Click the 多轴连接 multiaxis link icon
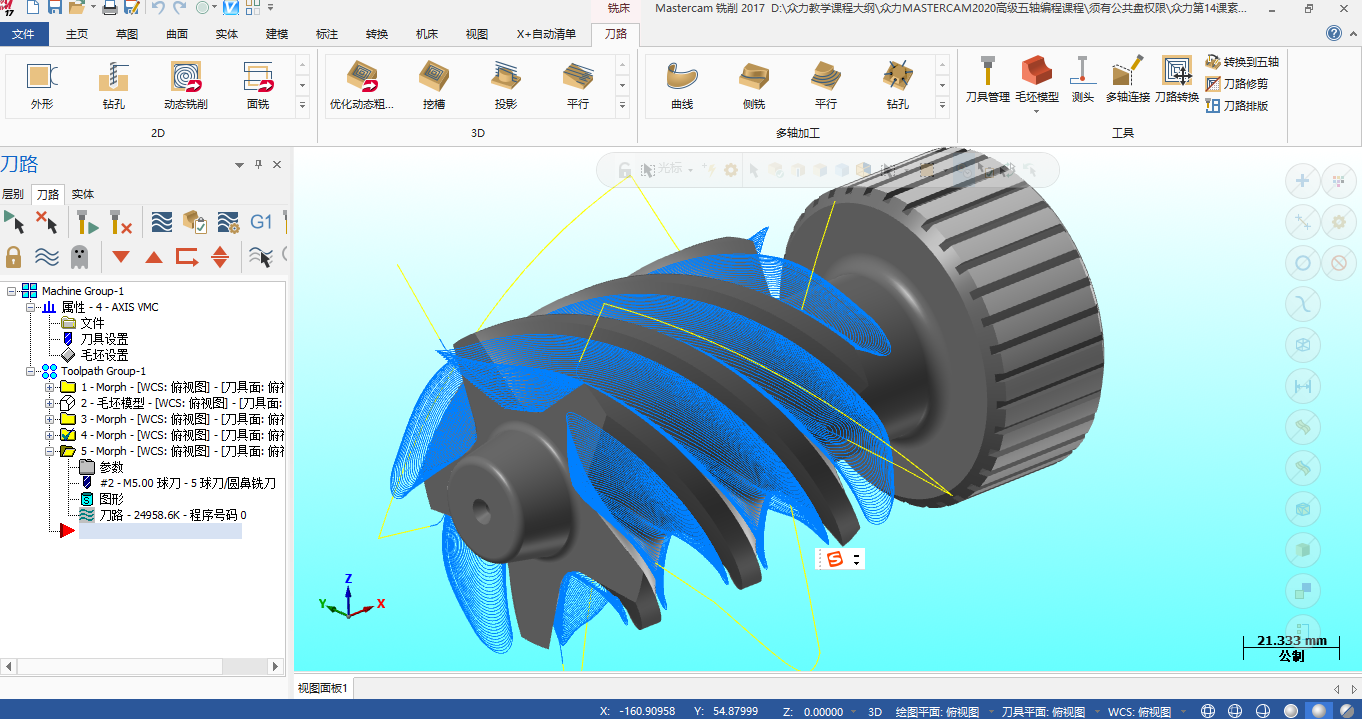 [1127, 76]
